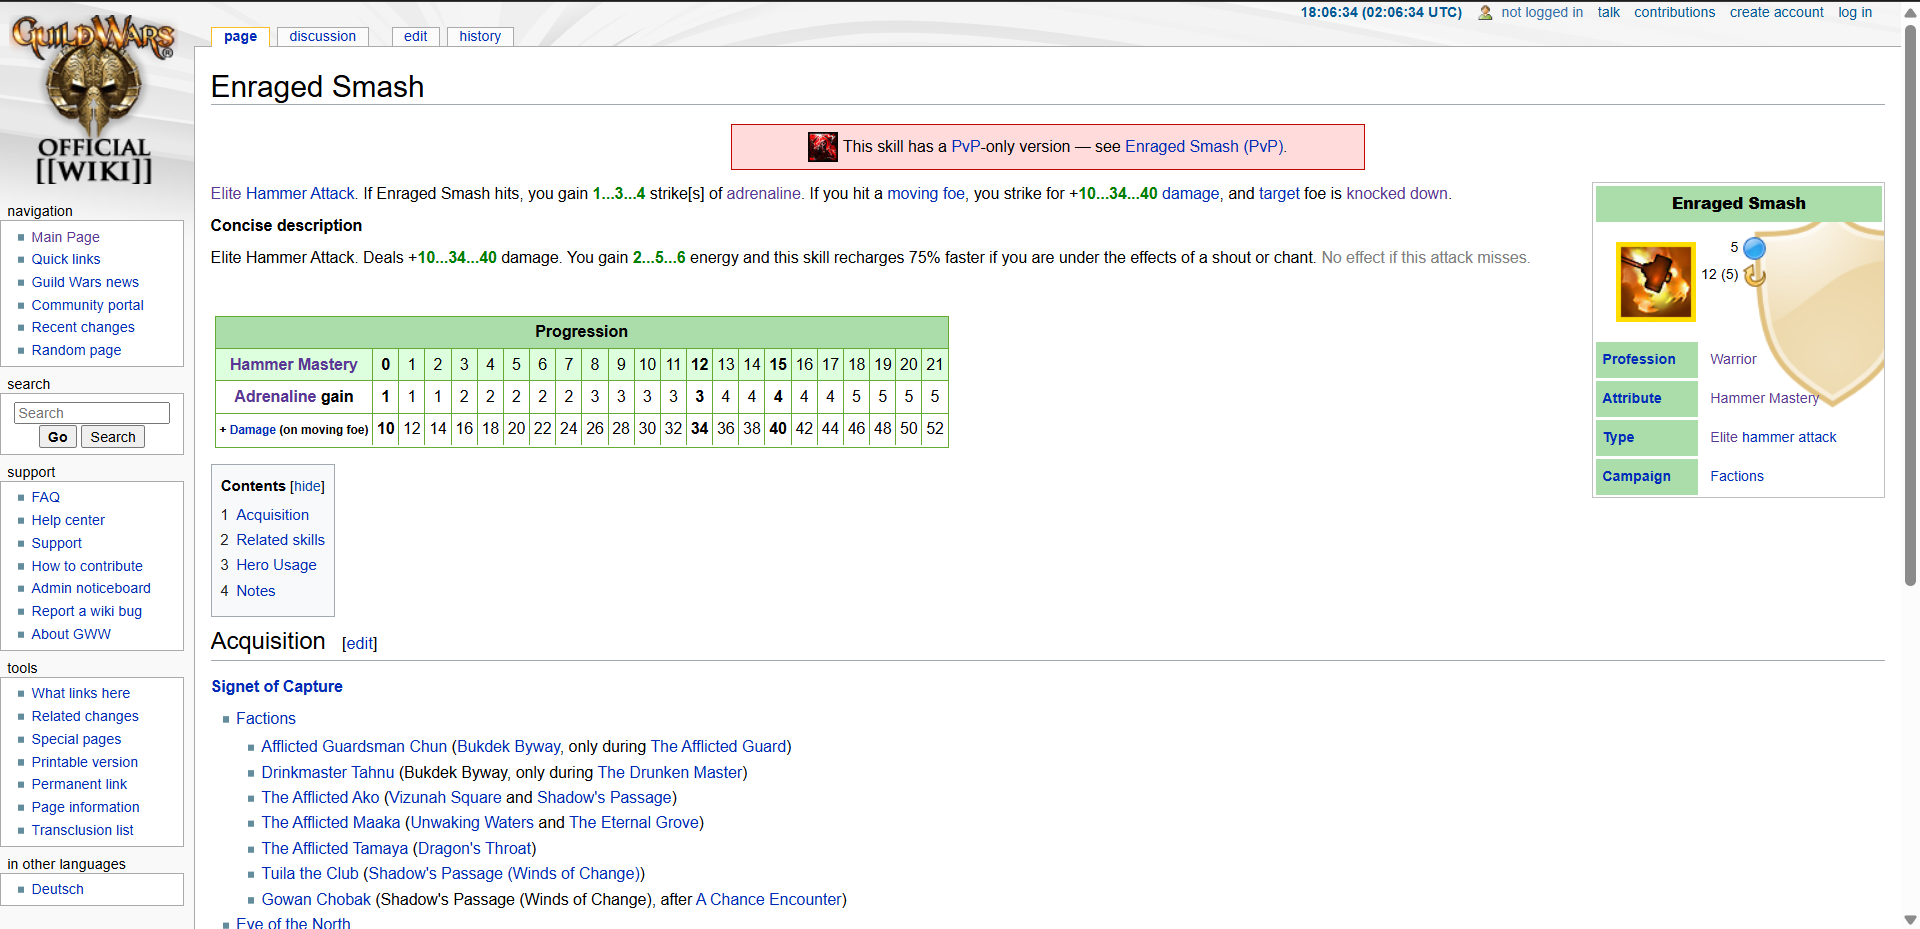This screenshot has width=1920, height=929.
Task: Open About GWW
Action: click(71, 634)
